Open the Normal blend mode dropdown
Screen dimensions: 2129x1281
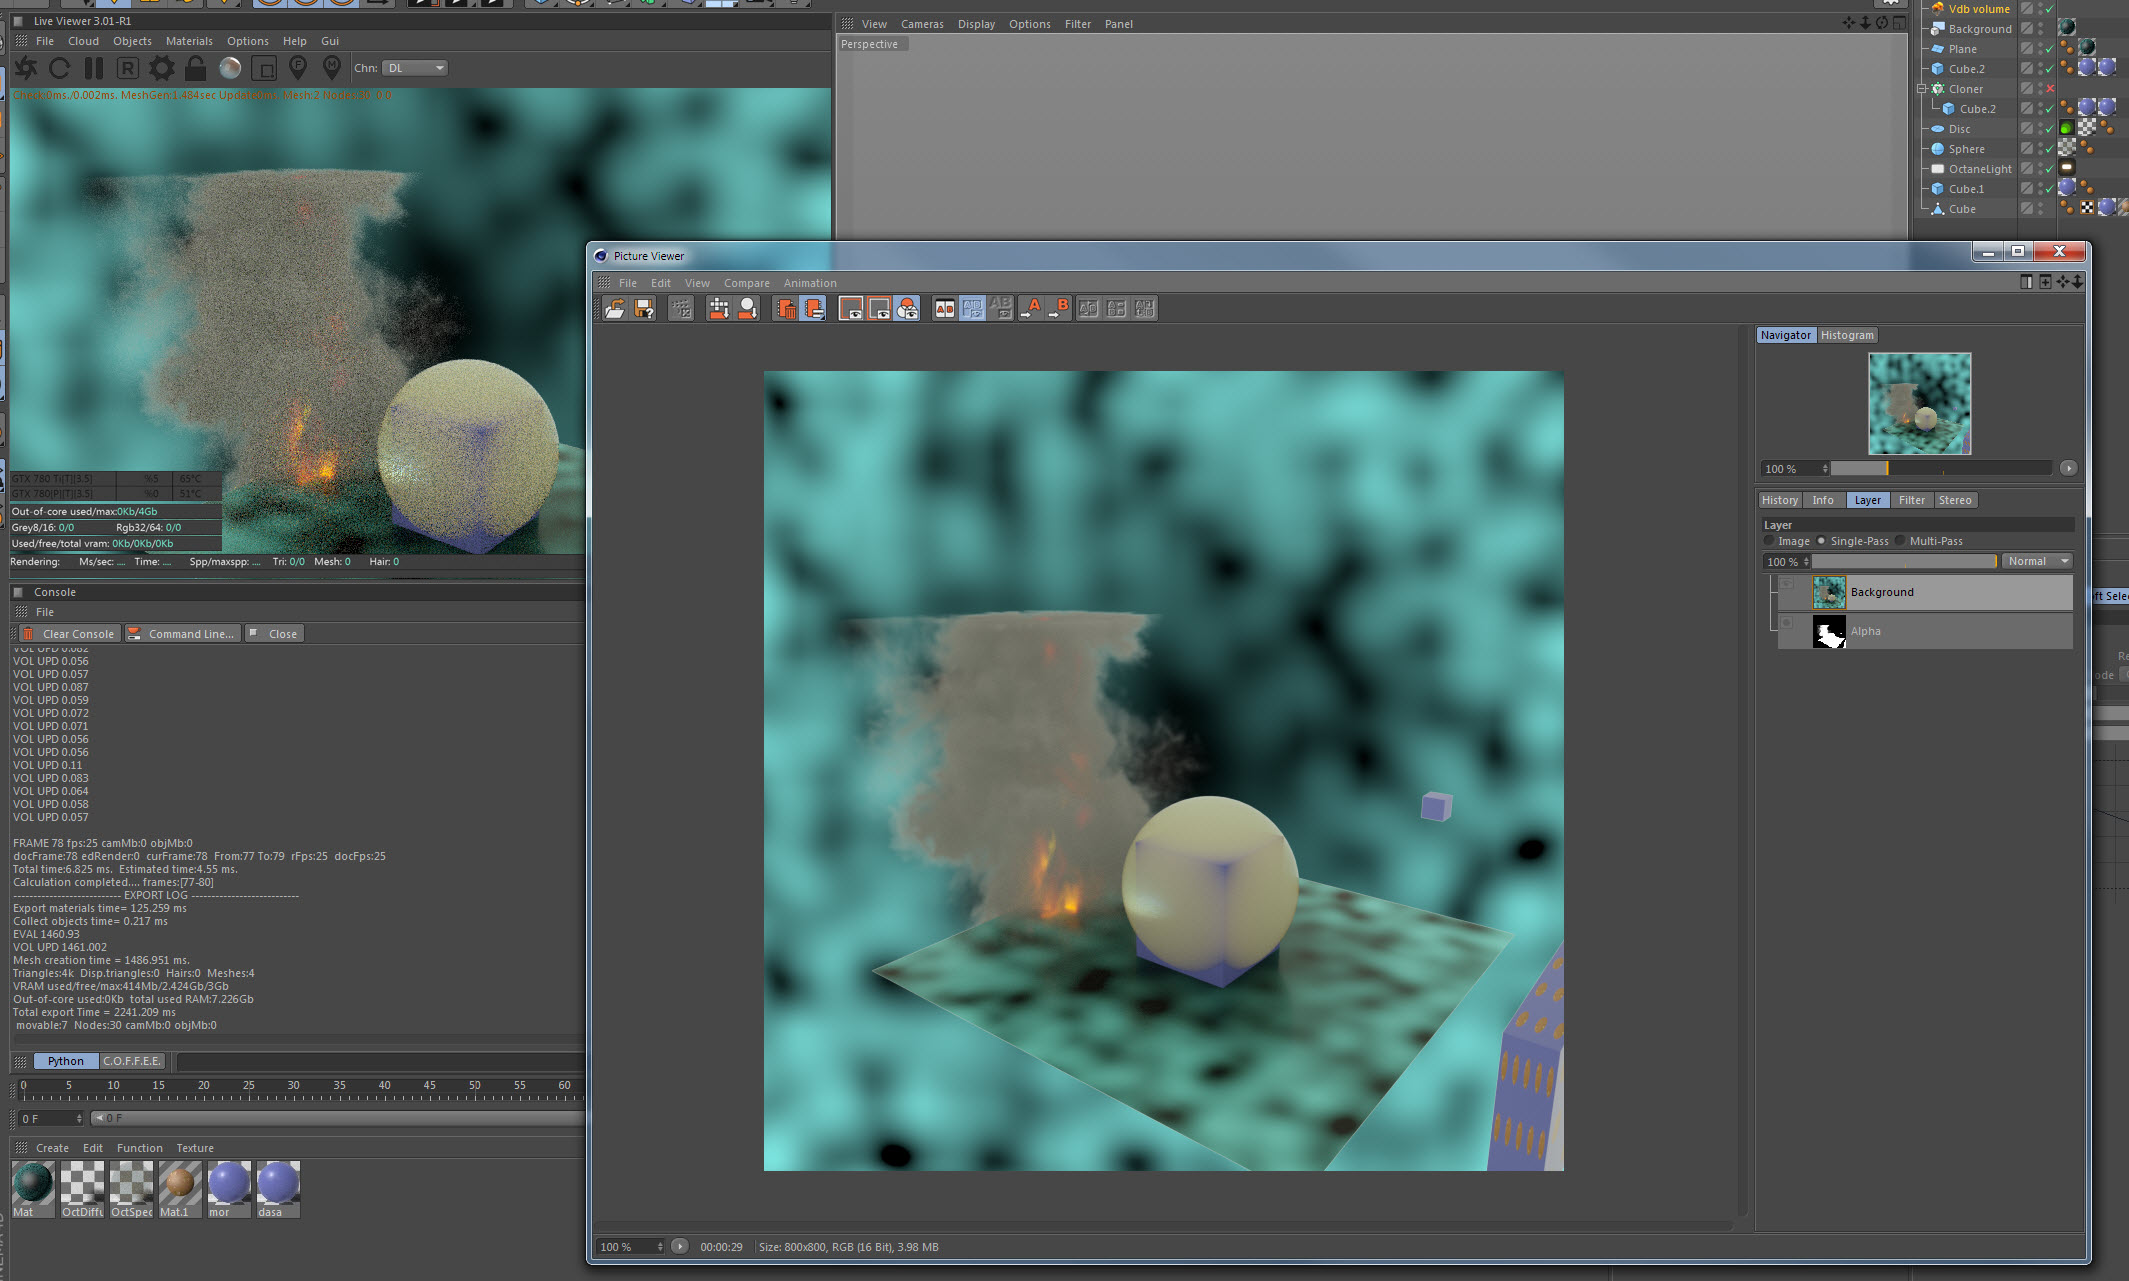[x=2037, y=561]
